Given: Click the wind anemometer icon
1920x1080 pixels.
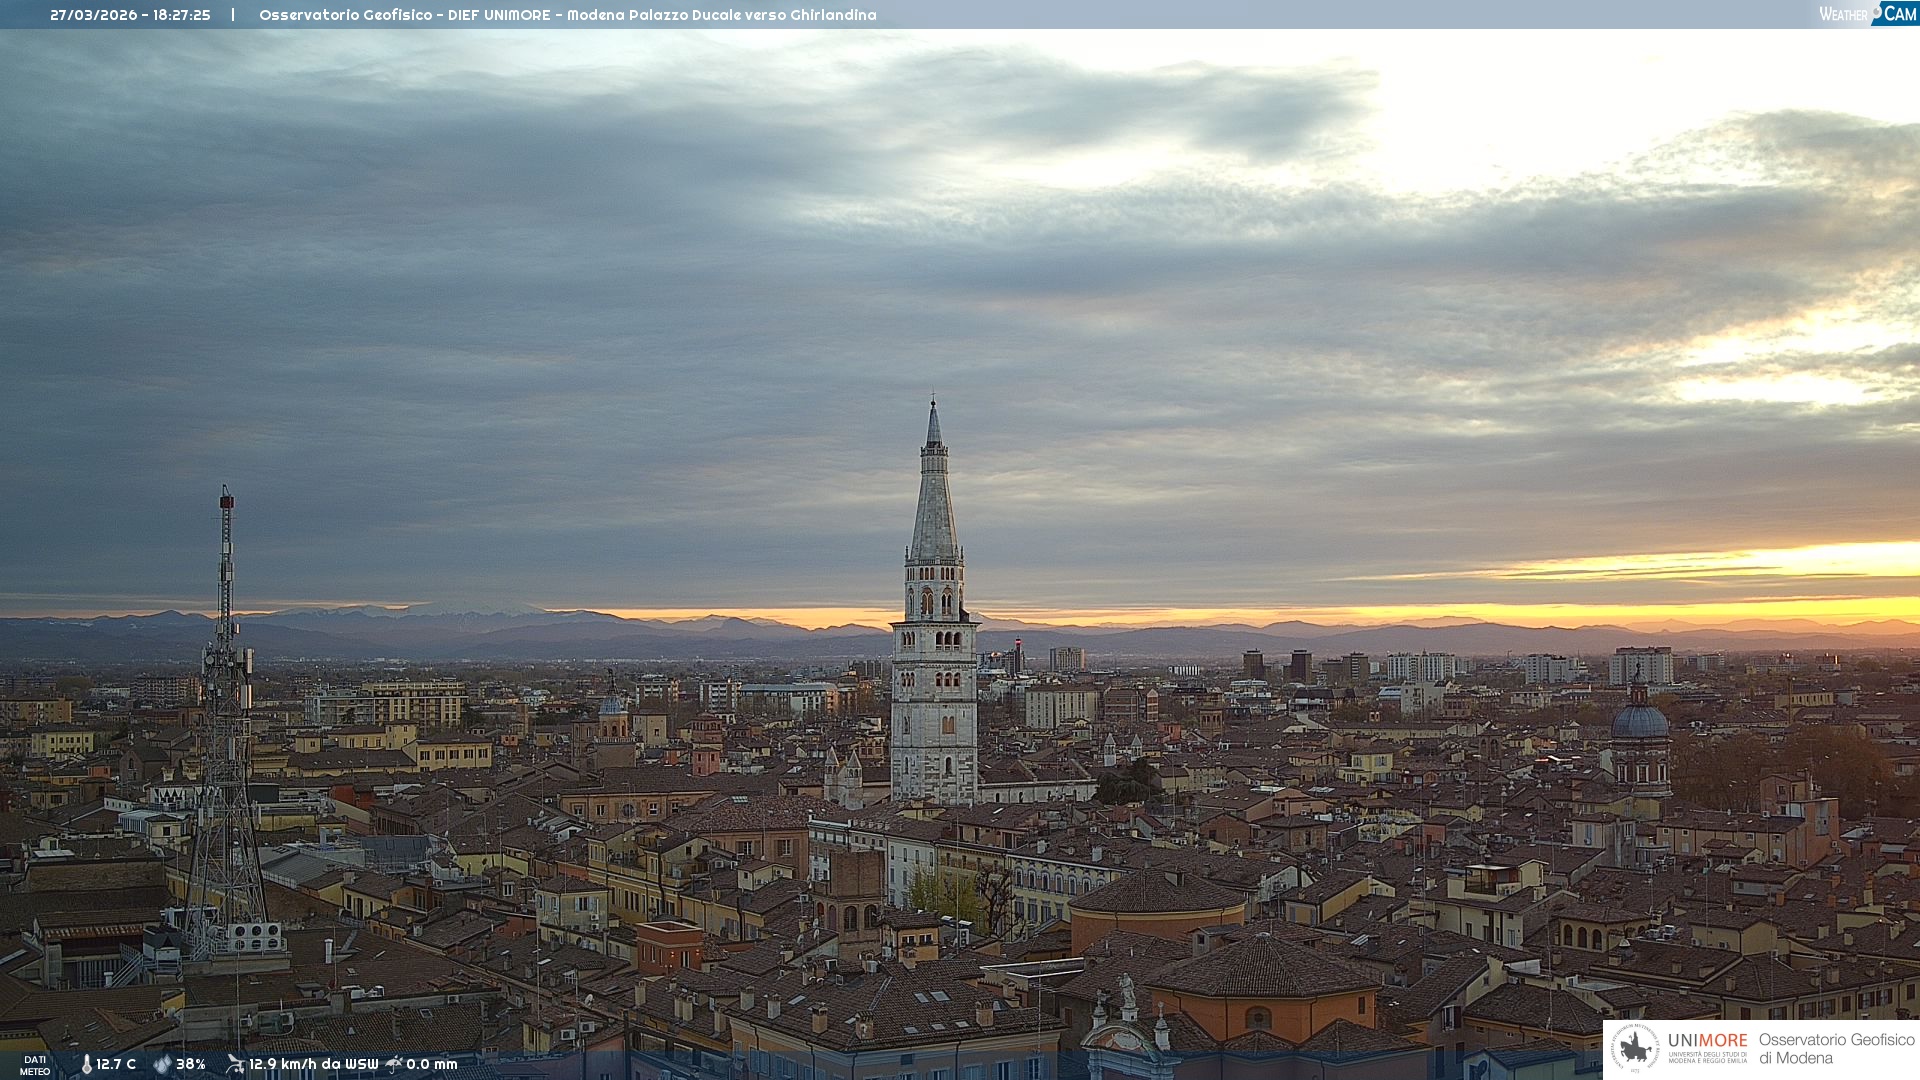Looking at the screenshot, I should pyautogui.click(x=235, y=1064).
